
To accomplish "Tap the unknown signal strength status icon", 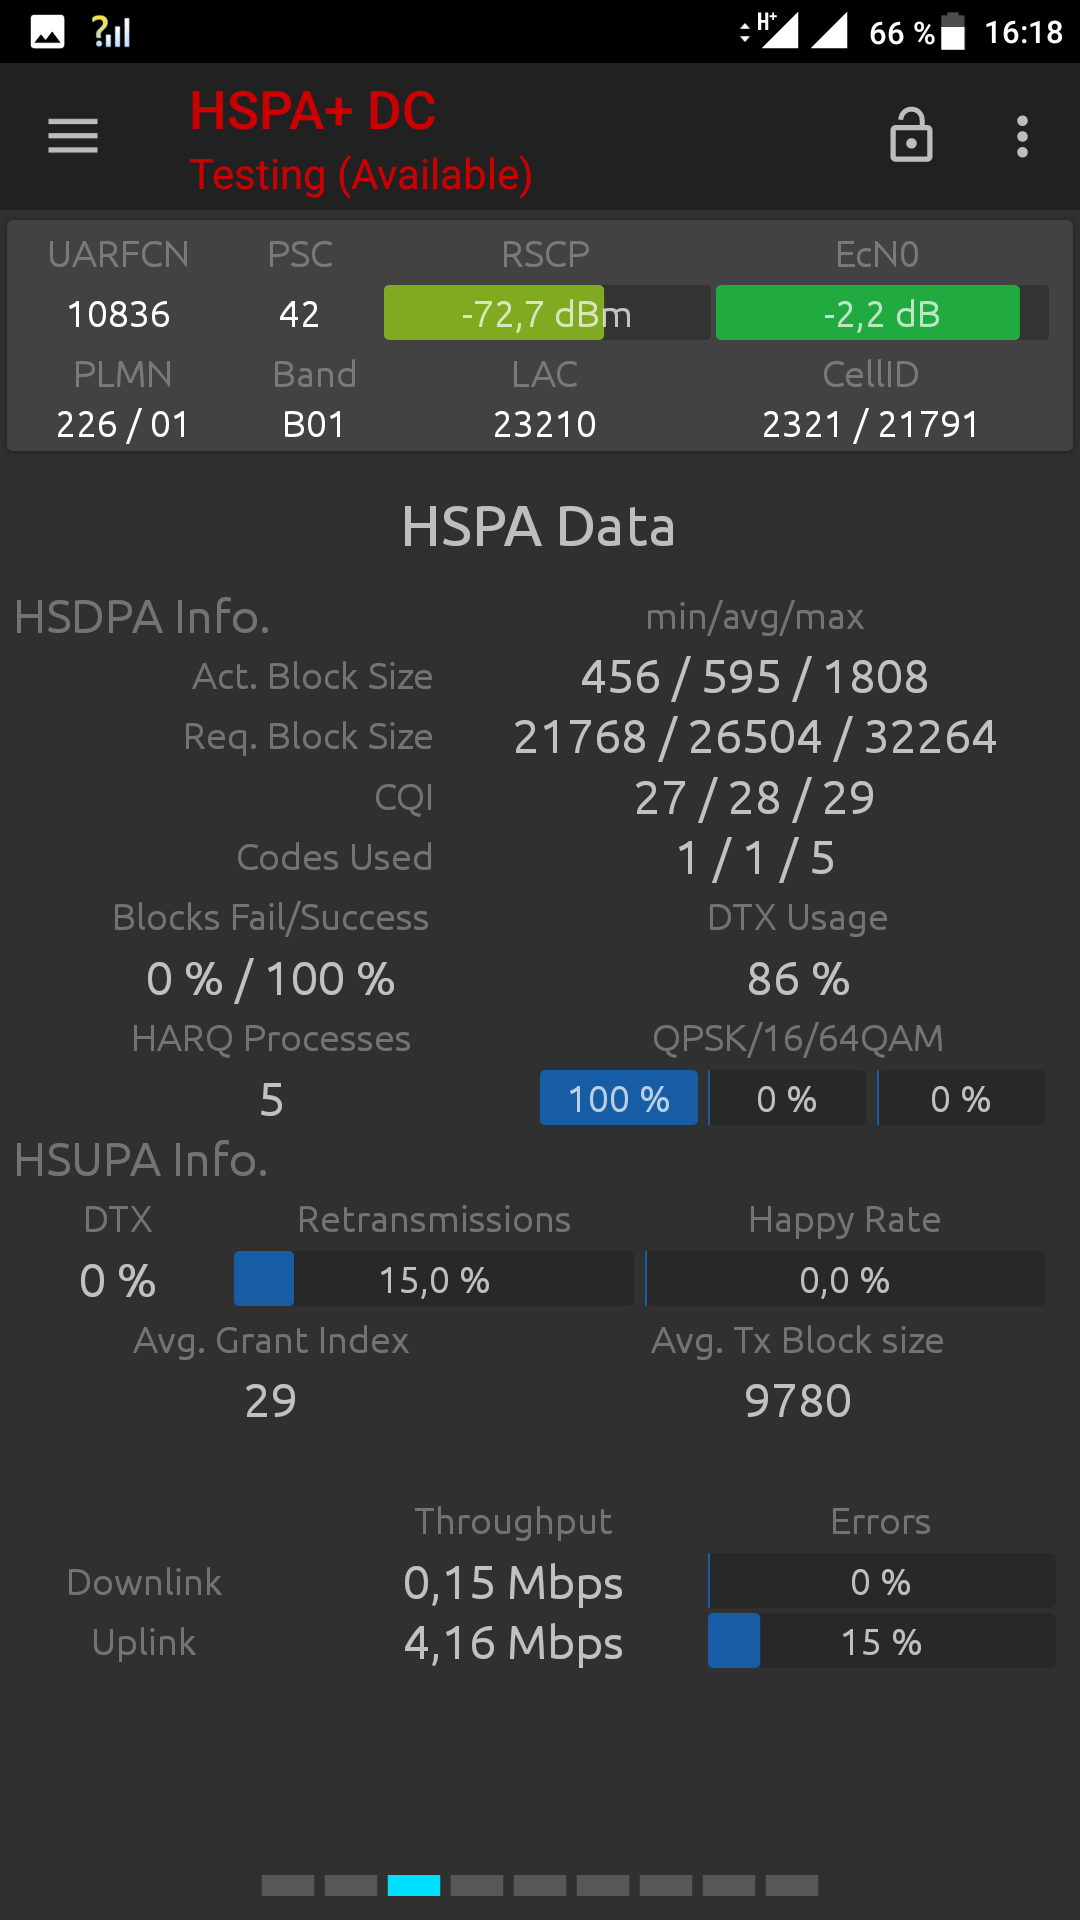I will 111,32.
